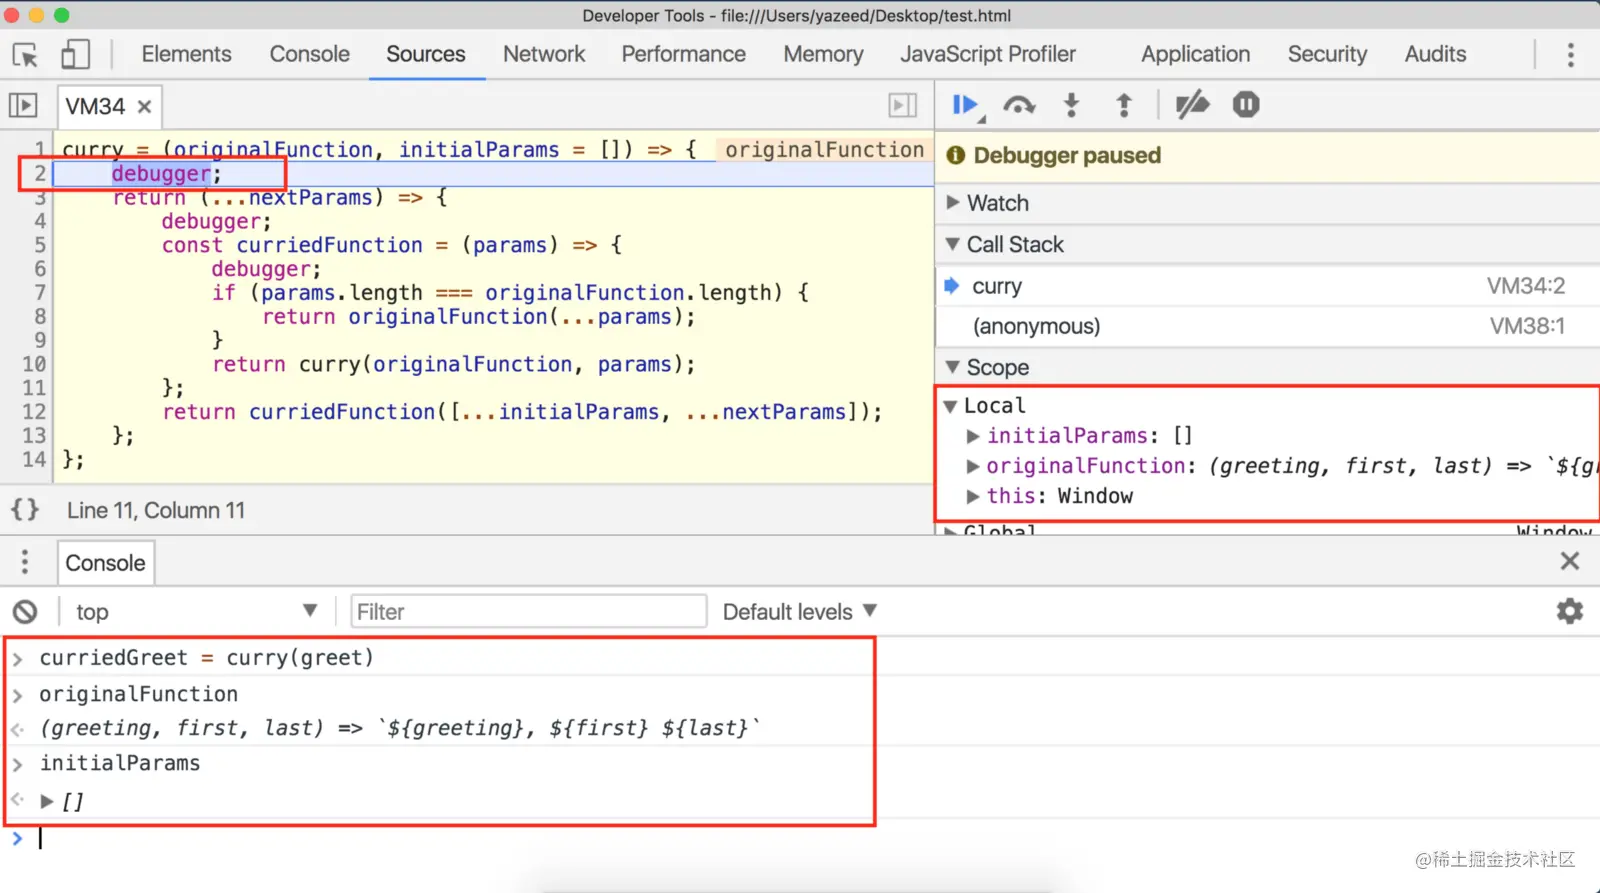Click the Step into function icon
This screenshot has height=893, width=1600.
[1071, 105]
